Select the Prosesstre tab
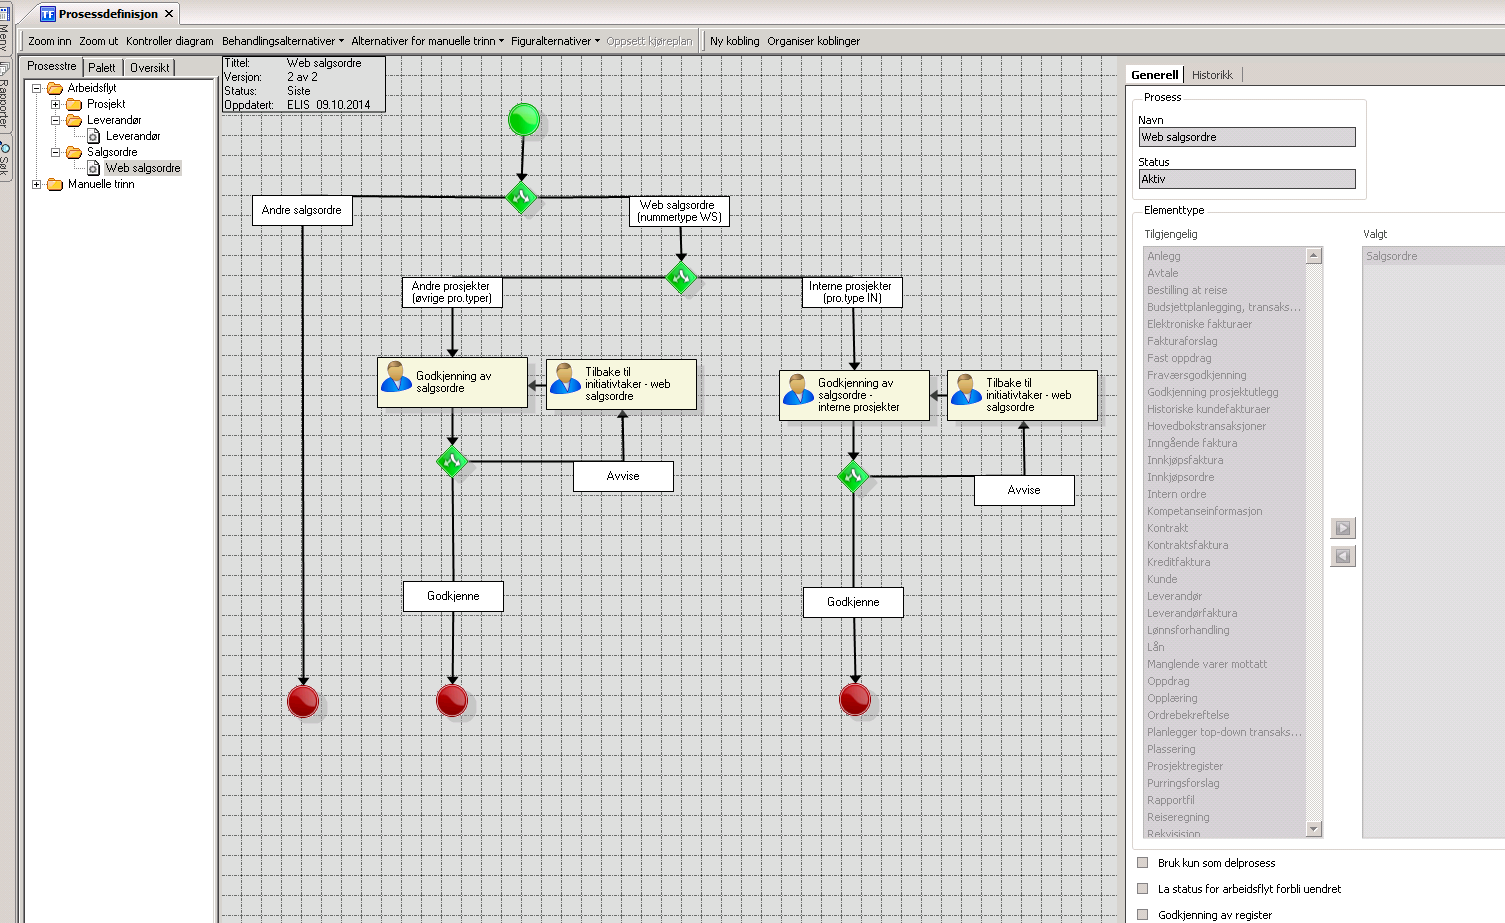Image resolution: width=1505 pixels, height=923 pixels. tap(52, 66)
